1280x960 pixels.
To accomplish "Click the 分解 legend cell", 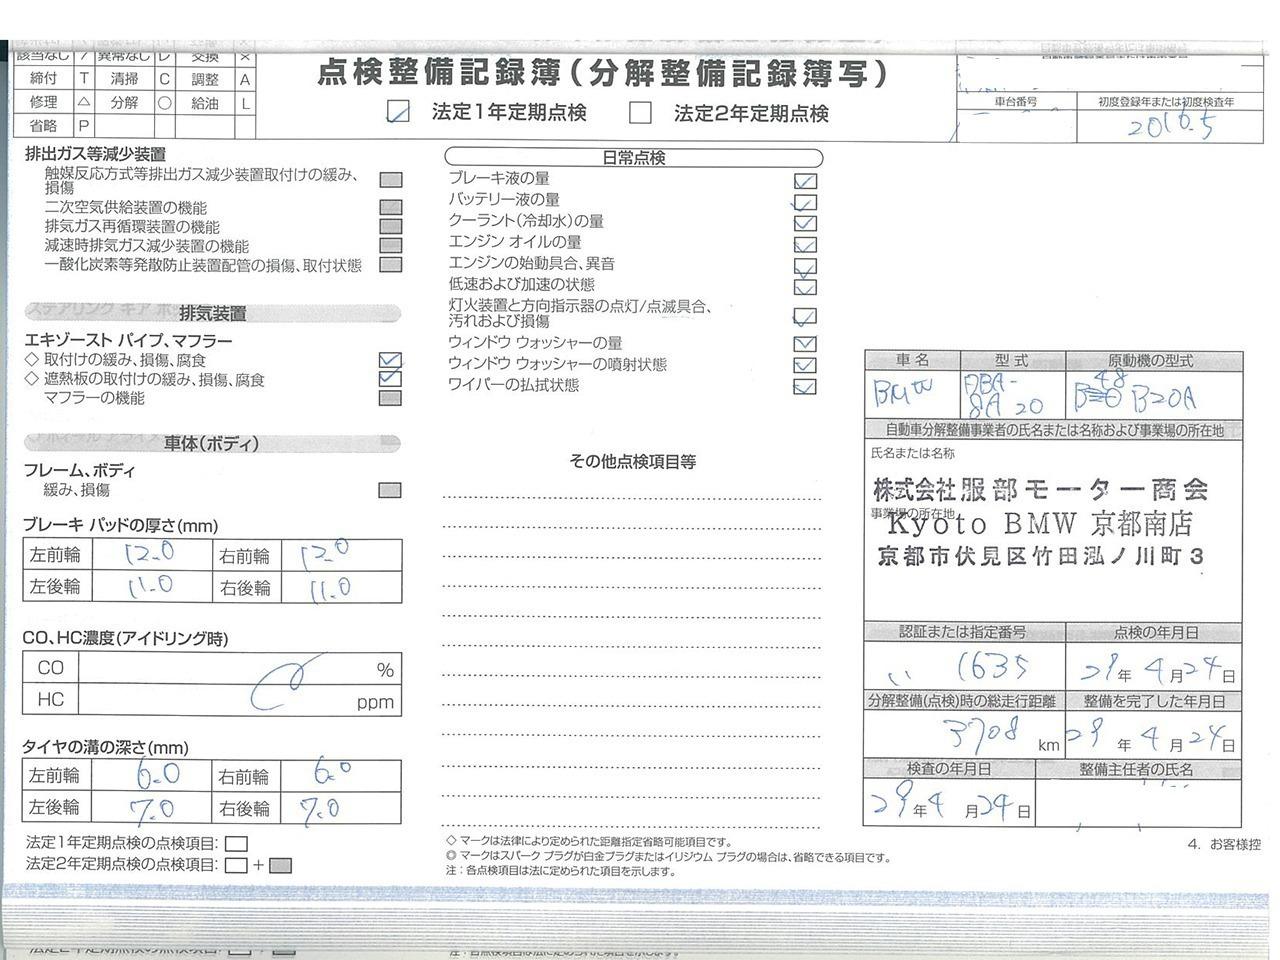I will click(125, 102).
